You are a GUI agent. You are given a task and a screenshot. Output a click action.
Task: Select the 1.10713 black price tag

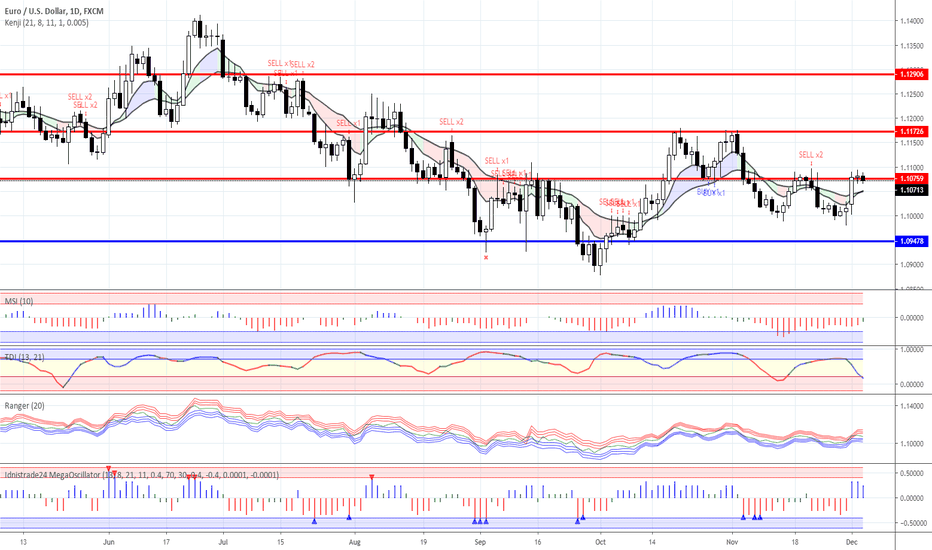pyautogui.click(x=911, y=189)
